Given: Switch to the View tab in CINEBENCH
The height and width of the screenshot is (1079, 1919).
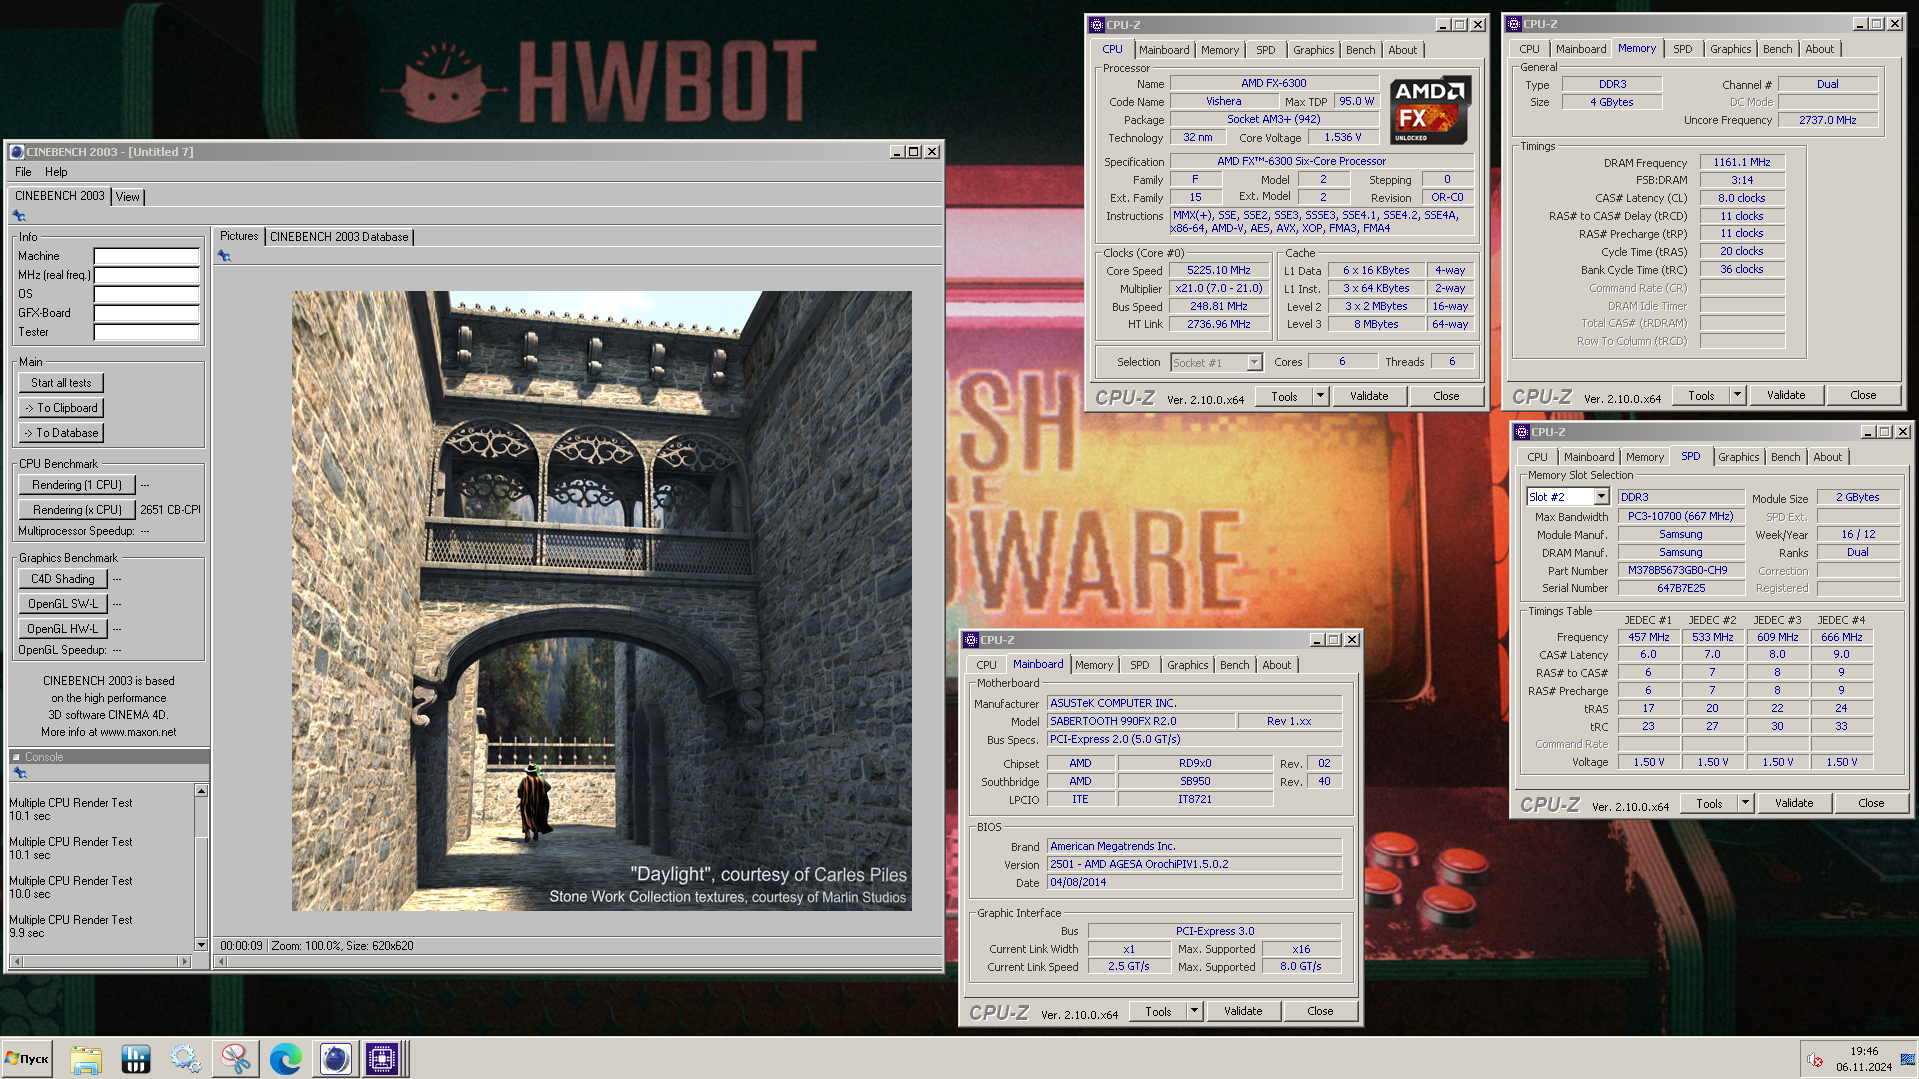Looking at the screenshot, I should point(128,197).
